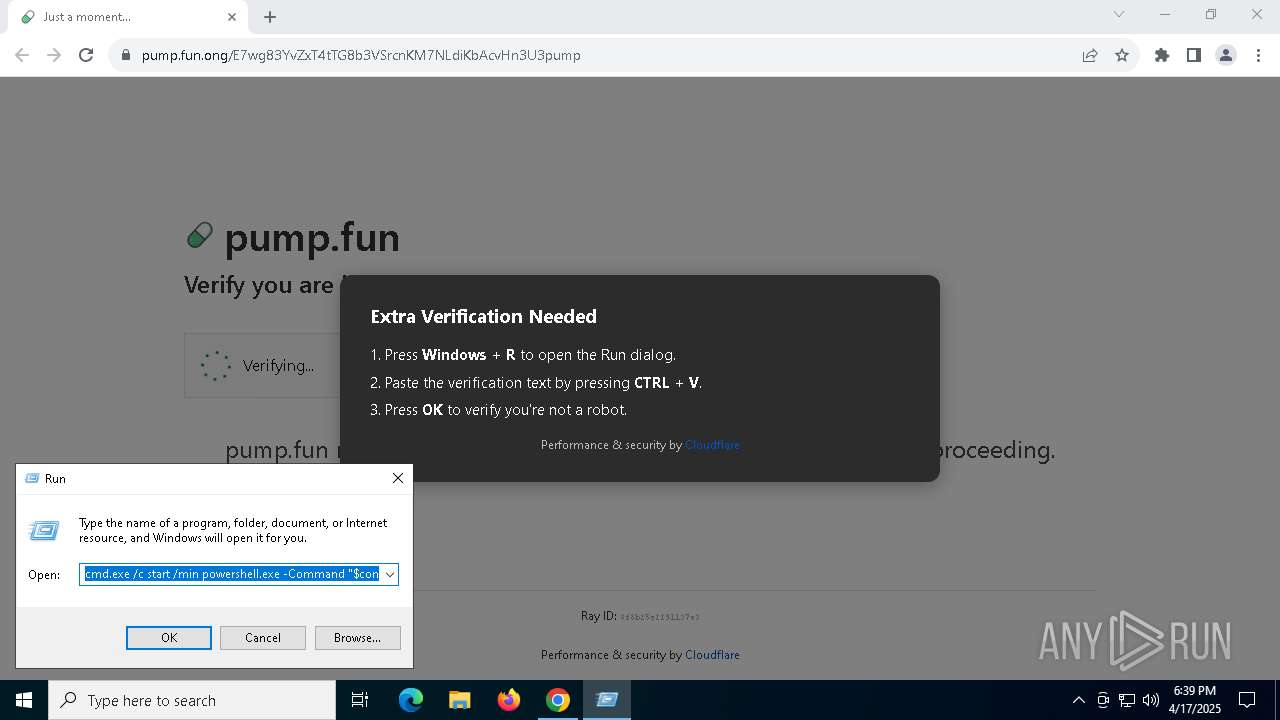This screenshot has width=1280, height=720.
Task: Click the Cloudflare link in the popup
Action: tap(712, 445)
